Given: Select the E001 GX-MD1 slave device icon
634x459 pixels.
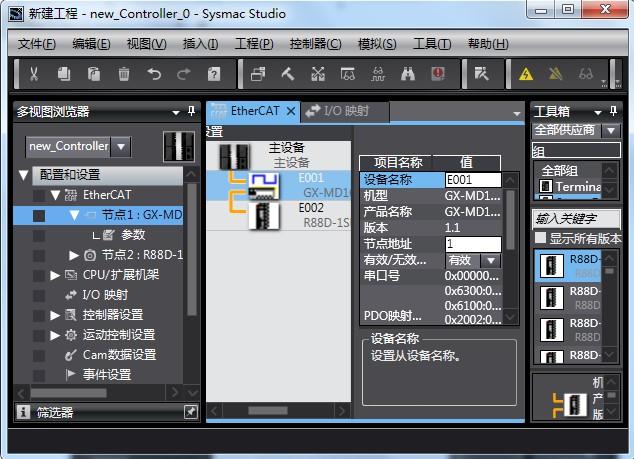Looking at the screenshot, I should pyautogui.click(x=264, y=183).
